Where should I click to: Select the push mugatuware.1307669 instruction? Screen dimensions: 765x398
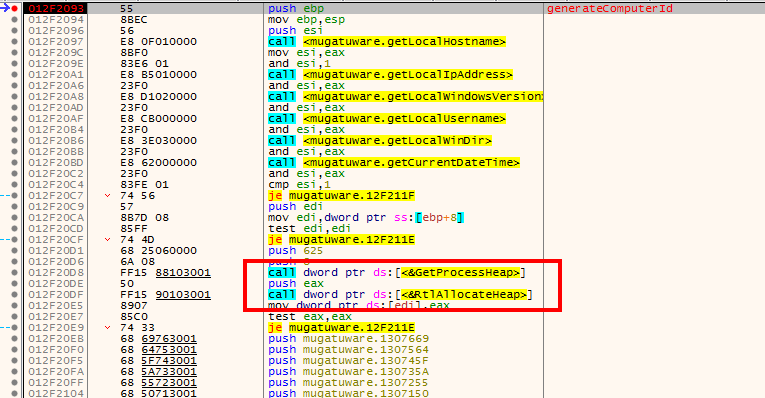(x=348, y=338)
